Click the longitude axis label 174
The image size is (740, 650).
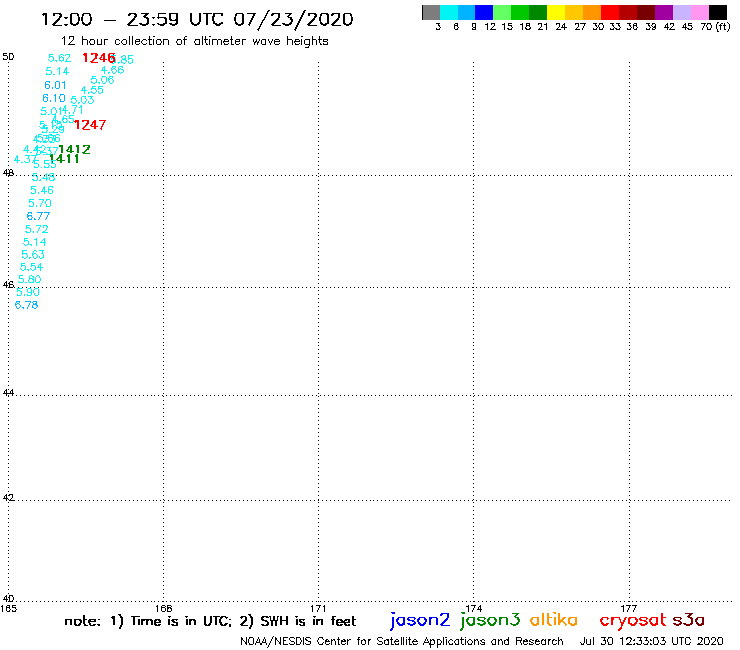tap(473, 608)
